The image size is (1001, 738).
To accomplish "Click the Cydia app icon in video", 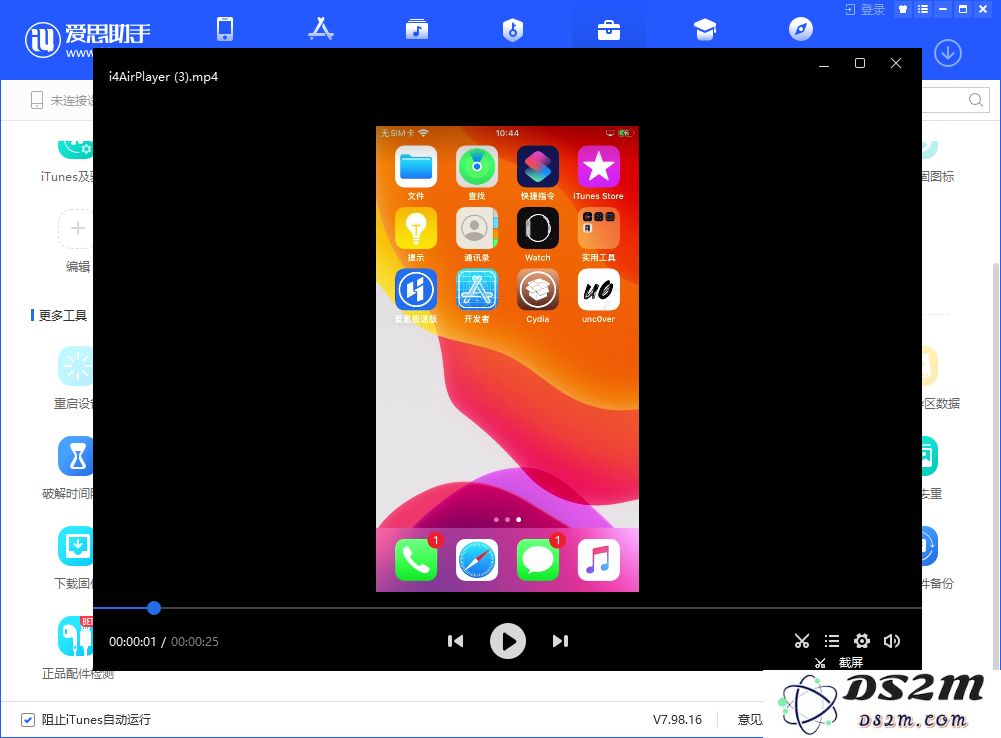I will click(x=538, y=289).
